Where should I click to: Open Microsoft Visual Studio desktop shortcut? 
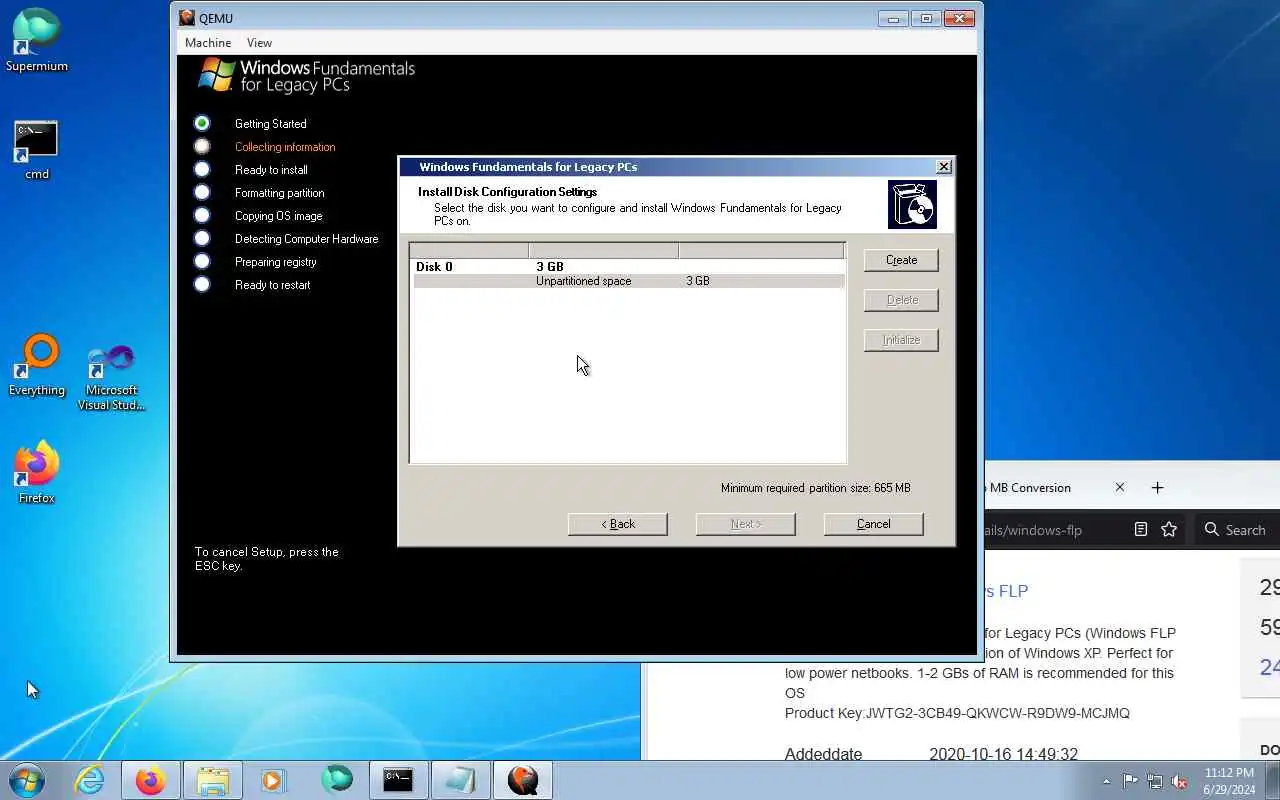pyautogui.click(x=111, y=378)
